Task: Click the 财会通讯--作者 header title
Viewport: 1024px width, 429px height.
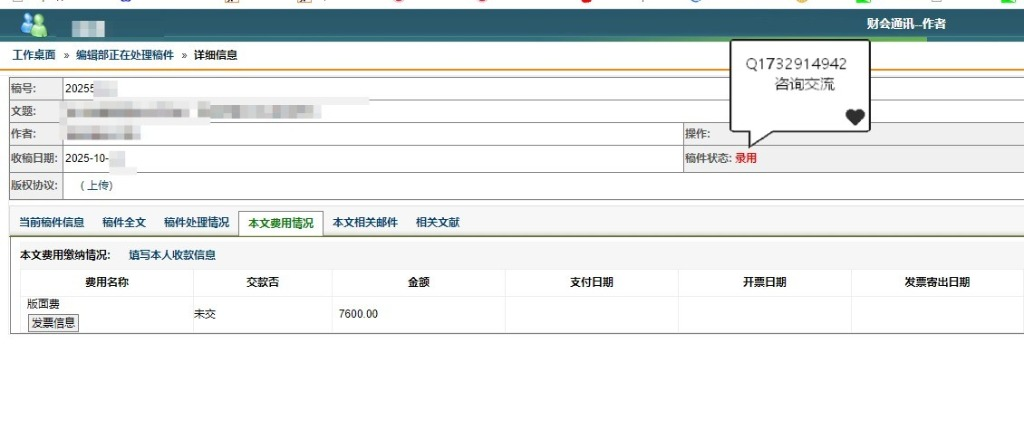Action: tap(906, 24)
